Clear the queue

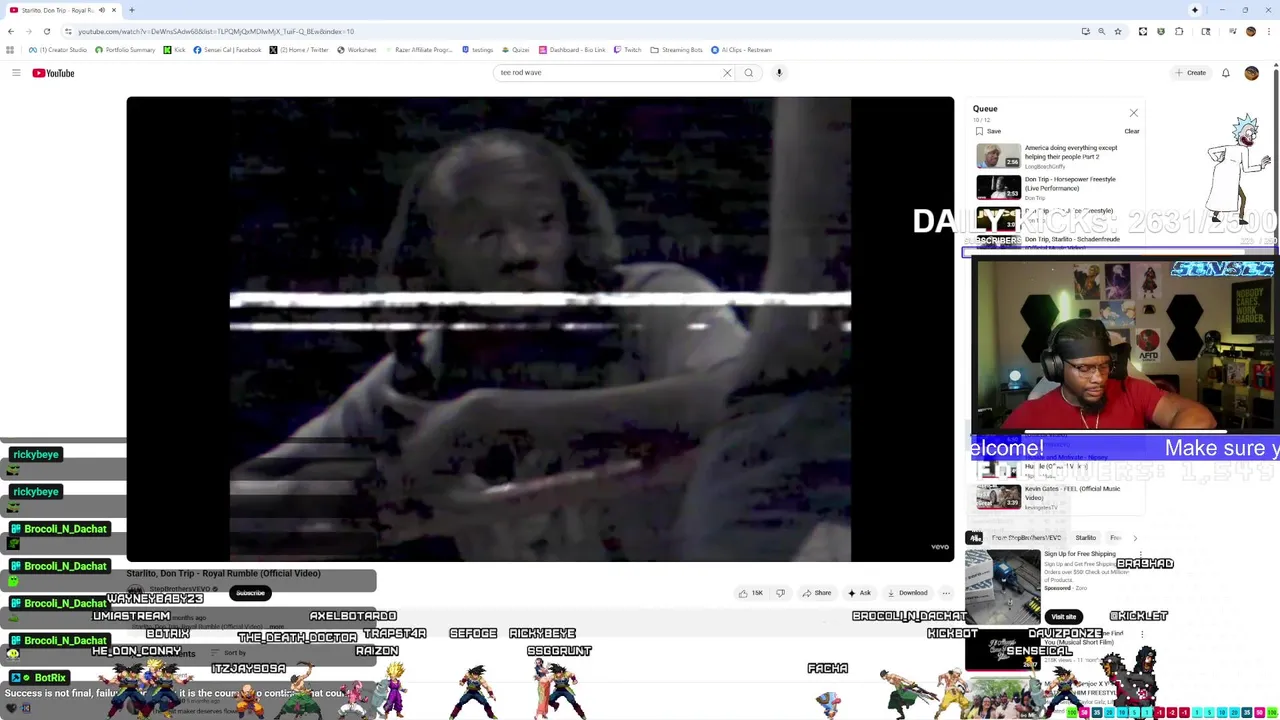[x=1131, y=131]
